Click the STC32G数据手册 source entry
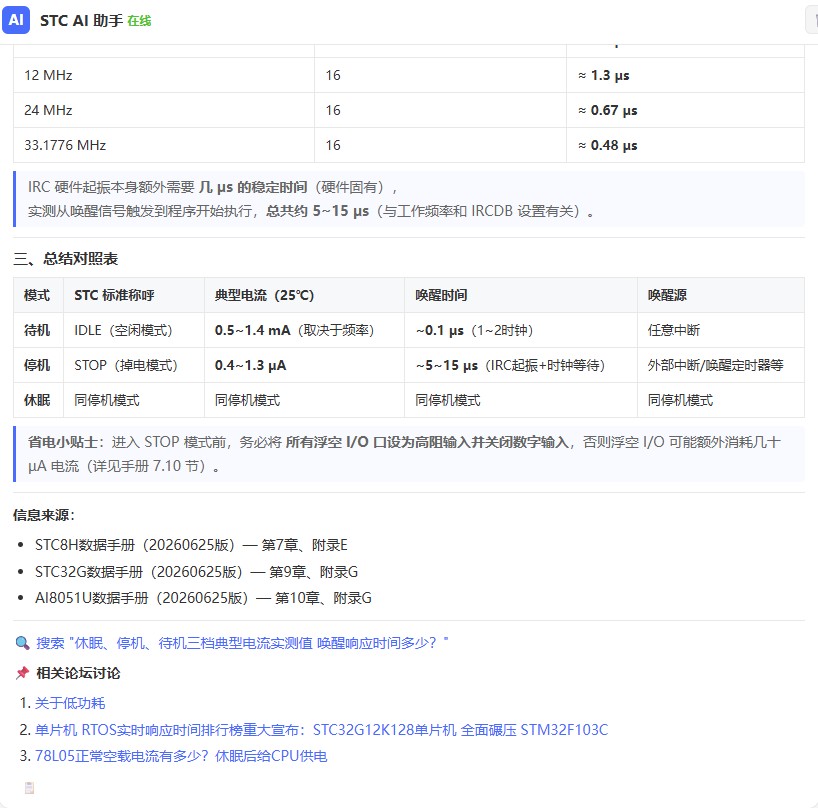The image size is (818, 808). [196, 572]
